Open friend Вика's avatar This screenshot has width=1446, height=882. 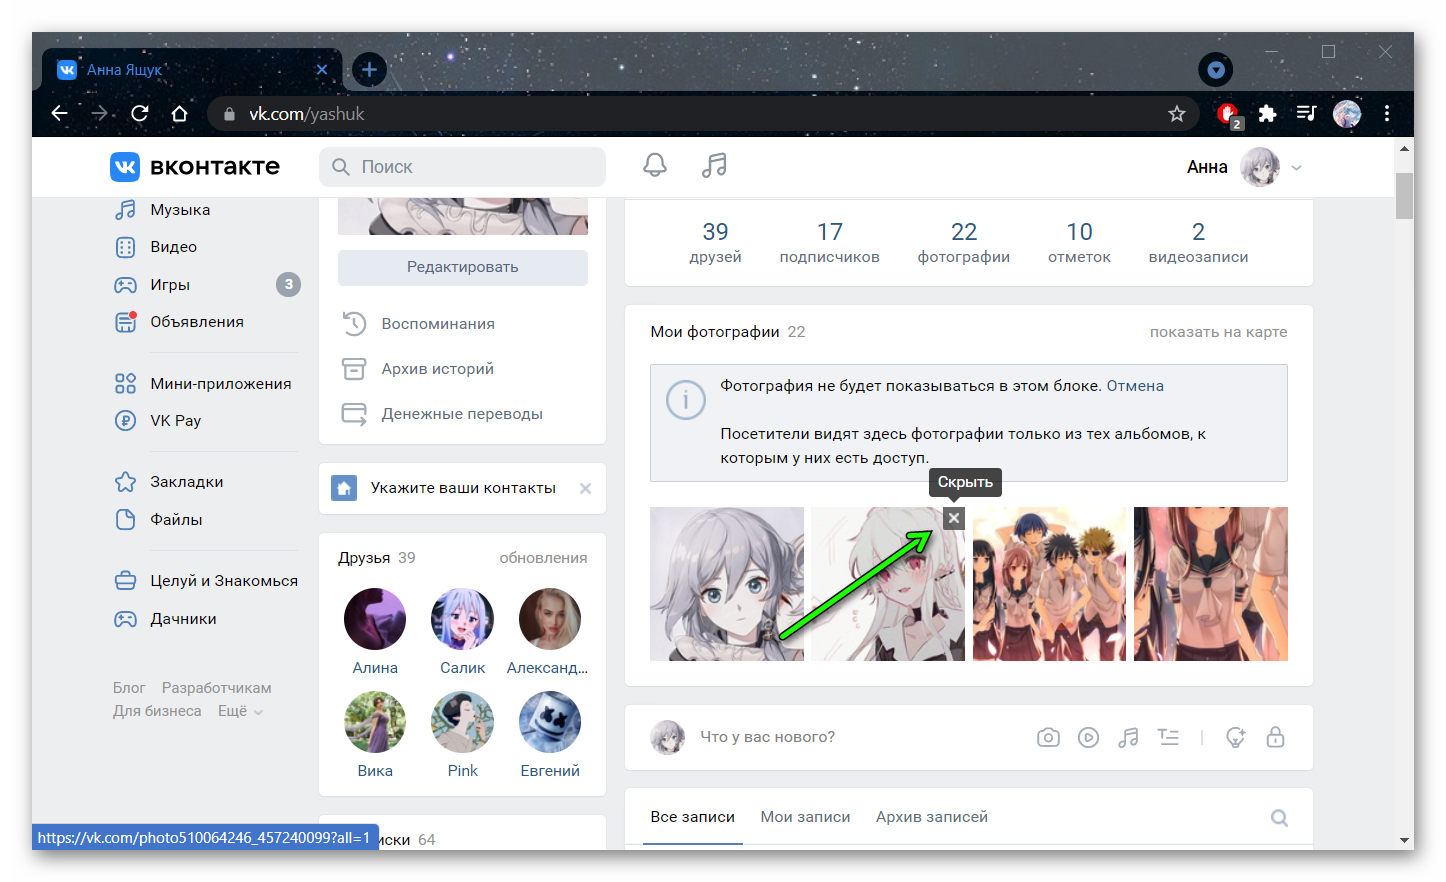click(x=375, y=722)
